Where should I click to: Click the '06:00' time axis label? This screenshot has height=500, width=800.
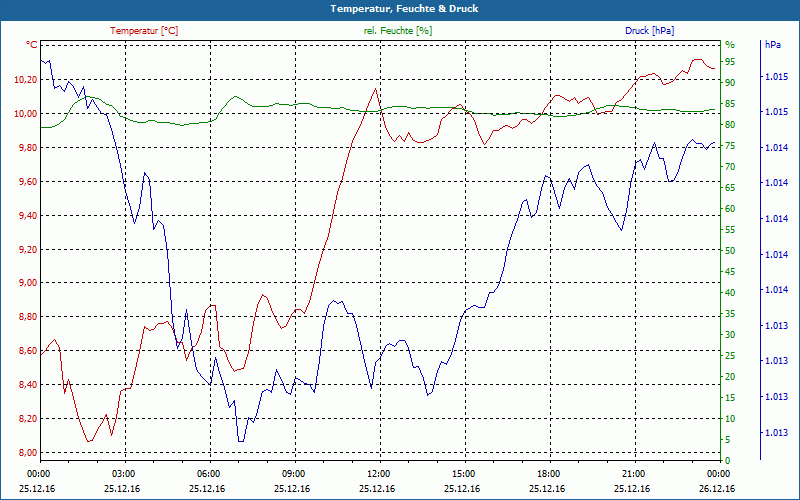point(208,473)
